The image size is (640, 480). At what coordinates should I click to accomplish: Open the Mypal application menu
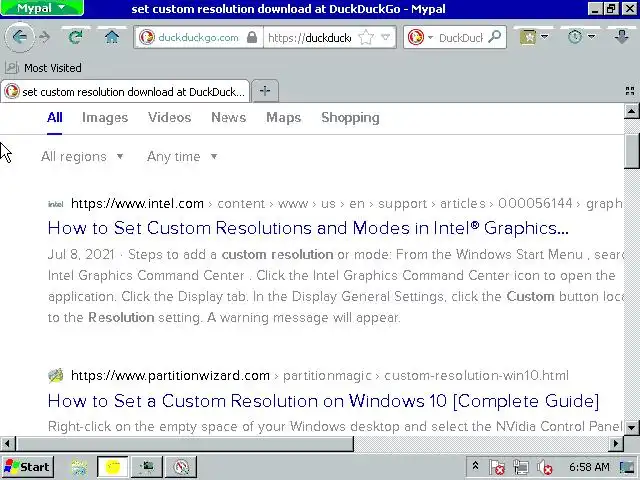coord(42,8)
